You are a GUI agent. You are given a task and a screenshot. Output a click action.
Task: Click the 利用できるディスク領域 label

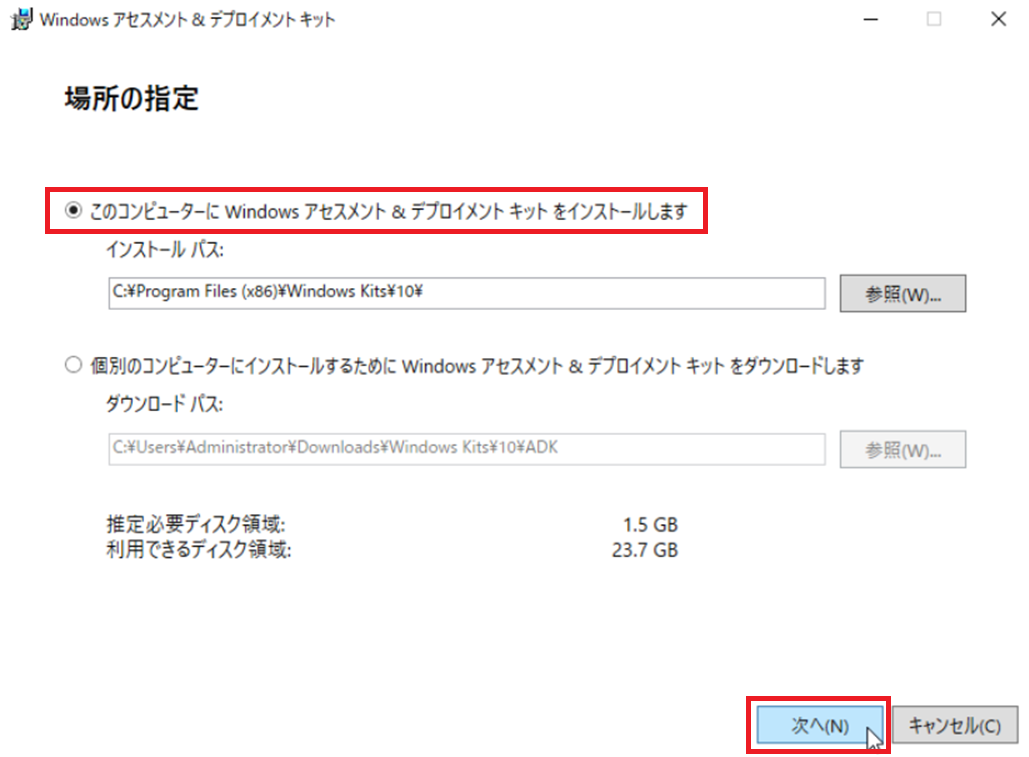198,549
